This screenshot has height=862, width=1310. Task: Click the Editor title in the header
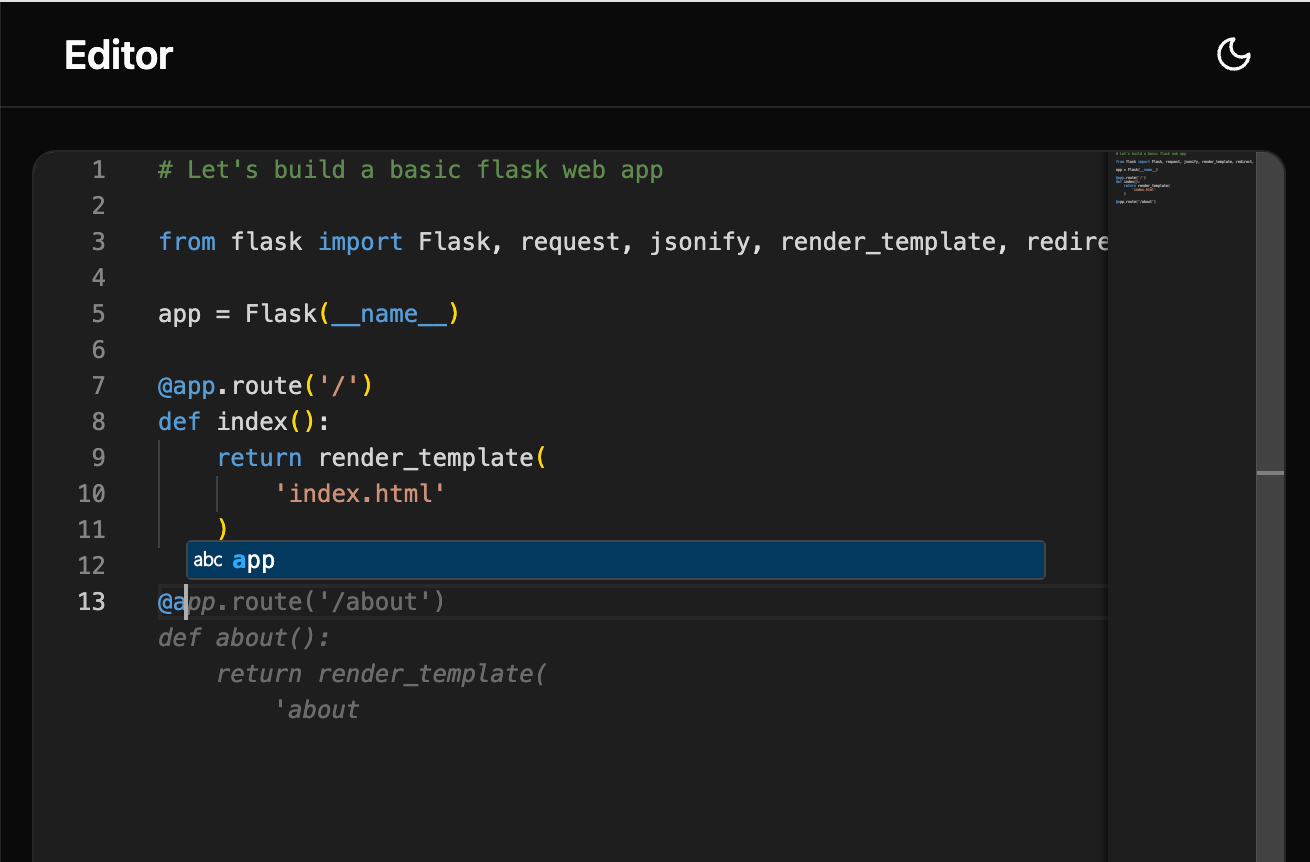coord(118,54)
